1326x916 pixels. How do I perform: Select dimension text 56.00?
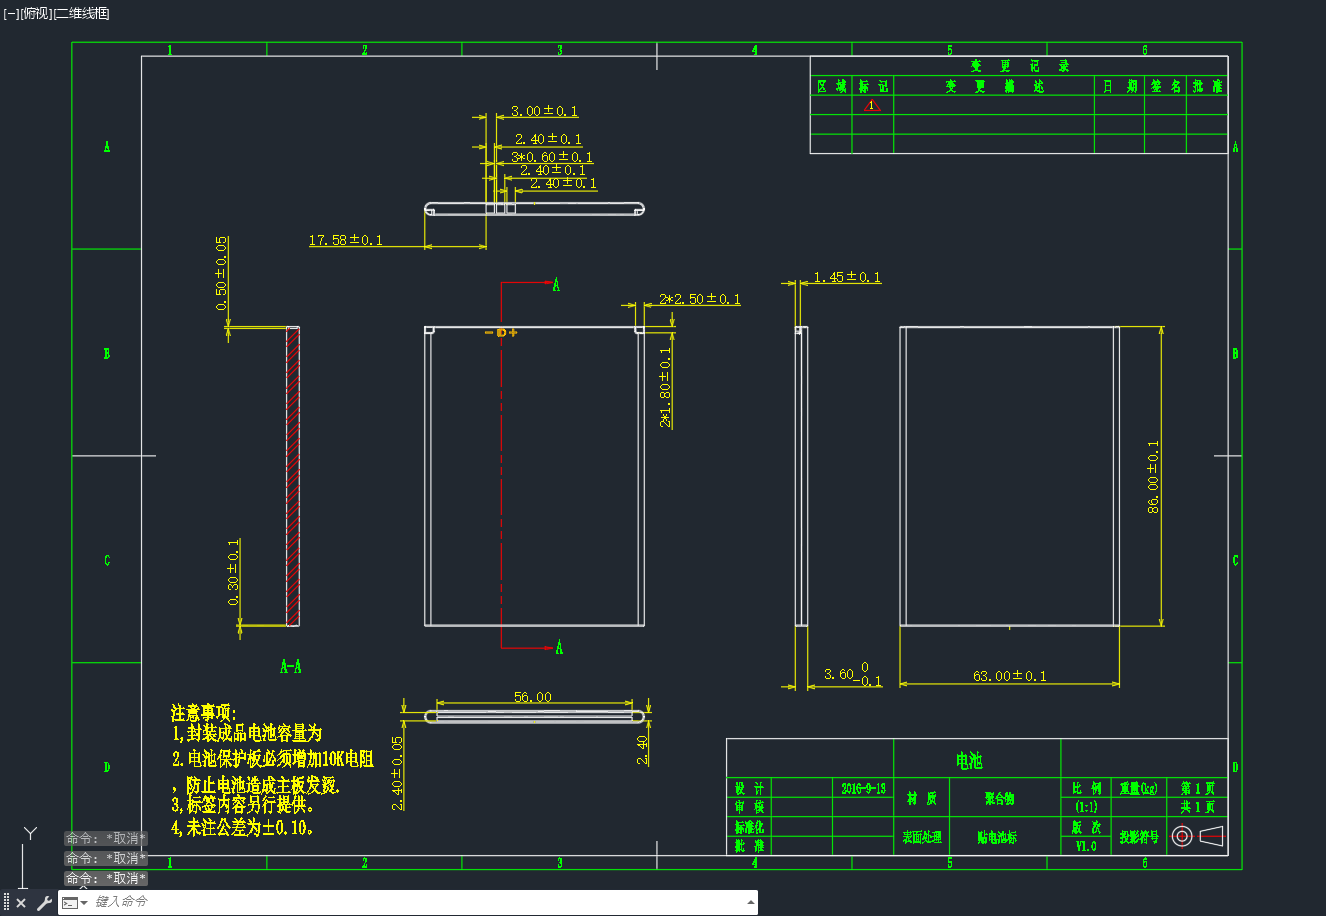pos(533,697)
